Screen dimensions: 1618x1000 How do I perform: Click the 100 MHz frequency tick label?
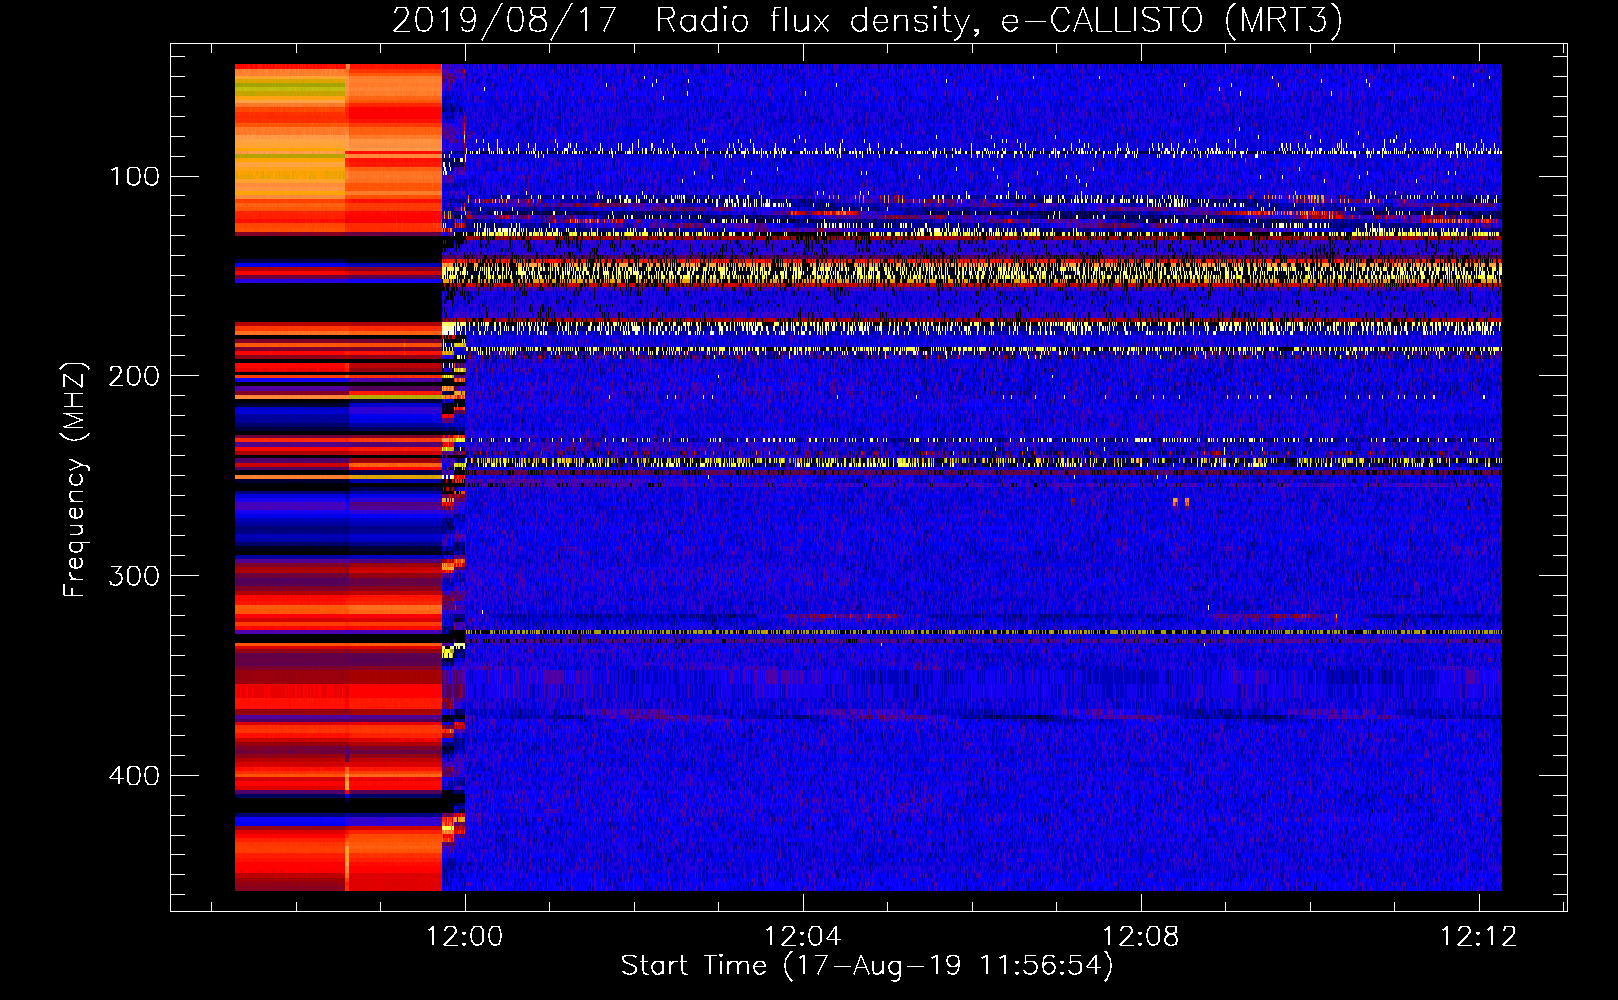134,177
